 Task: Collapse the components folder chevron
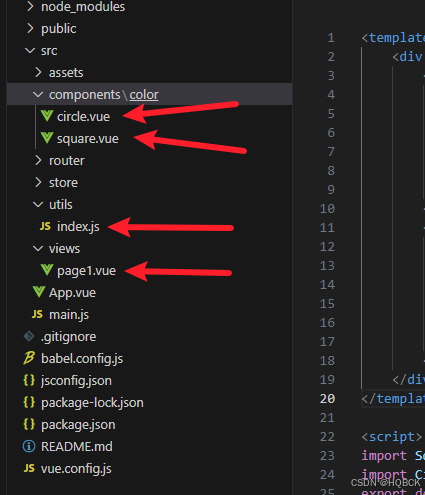(38, 94)
